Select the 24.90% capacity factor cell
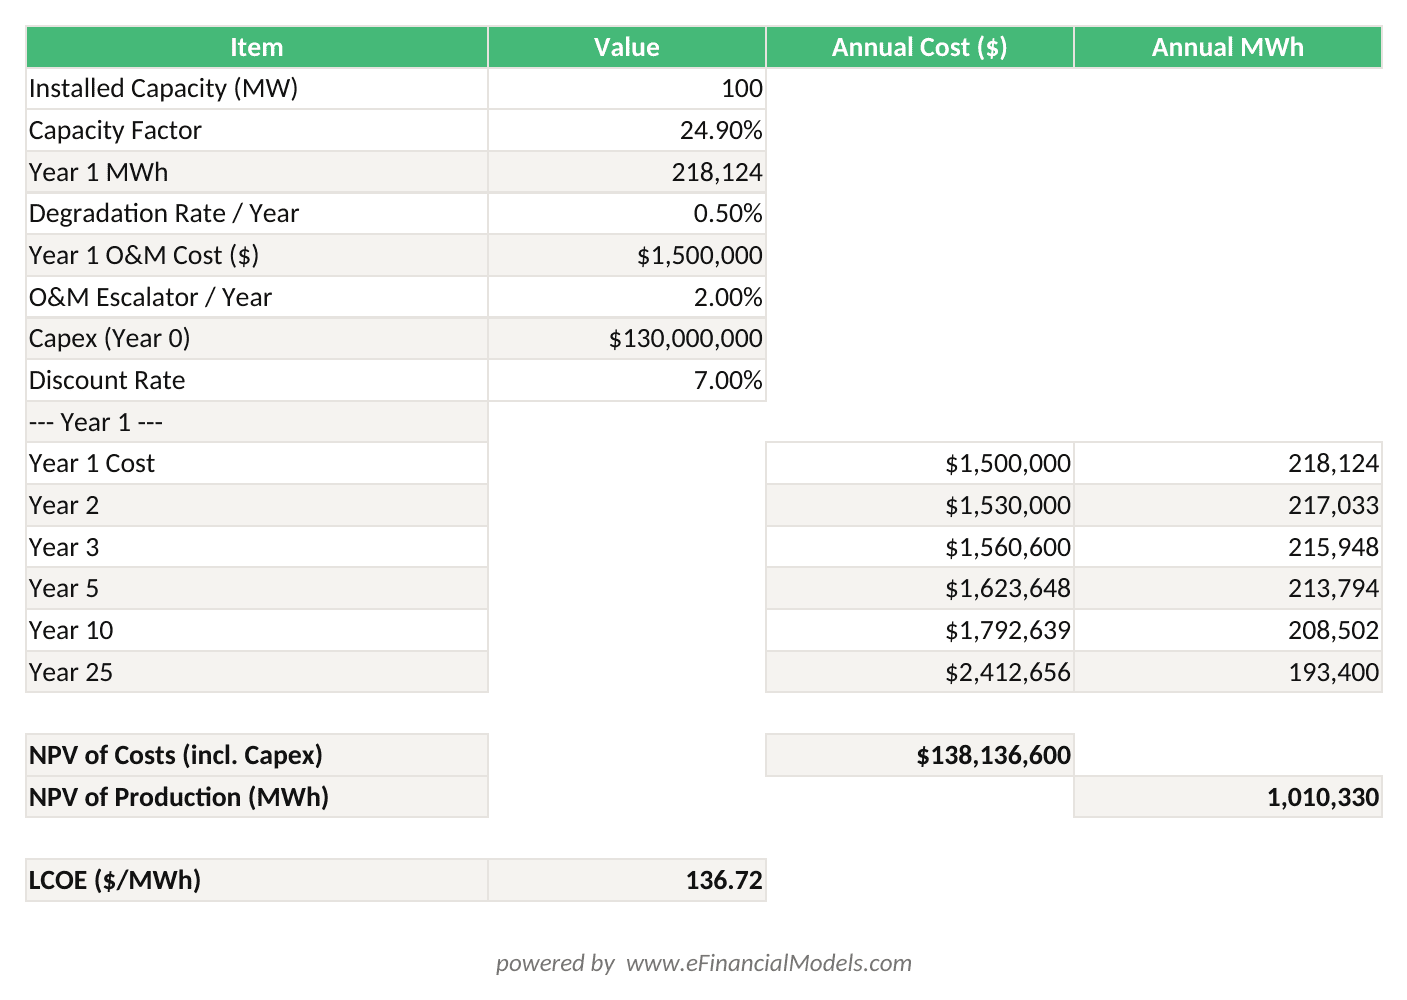Image resolution: width=1407 pixels, height=1000 pixels. 627,131
